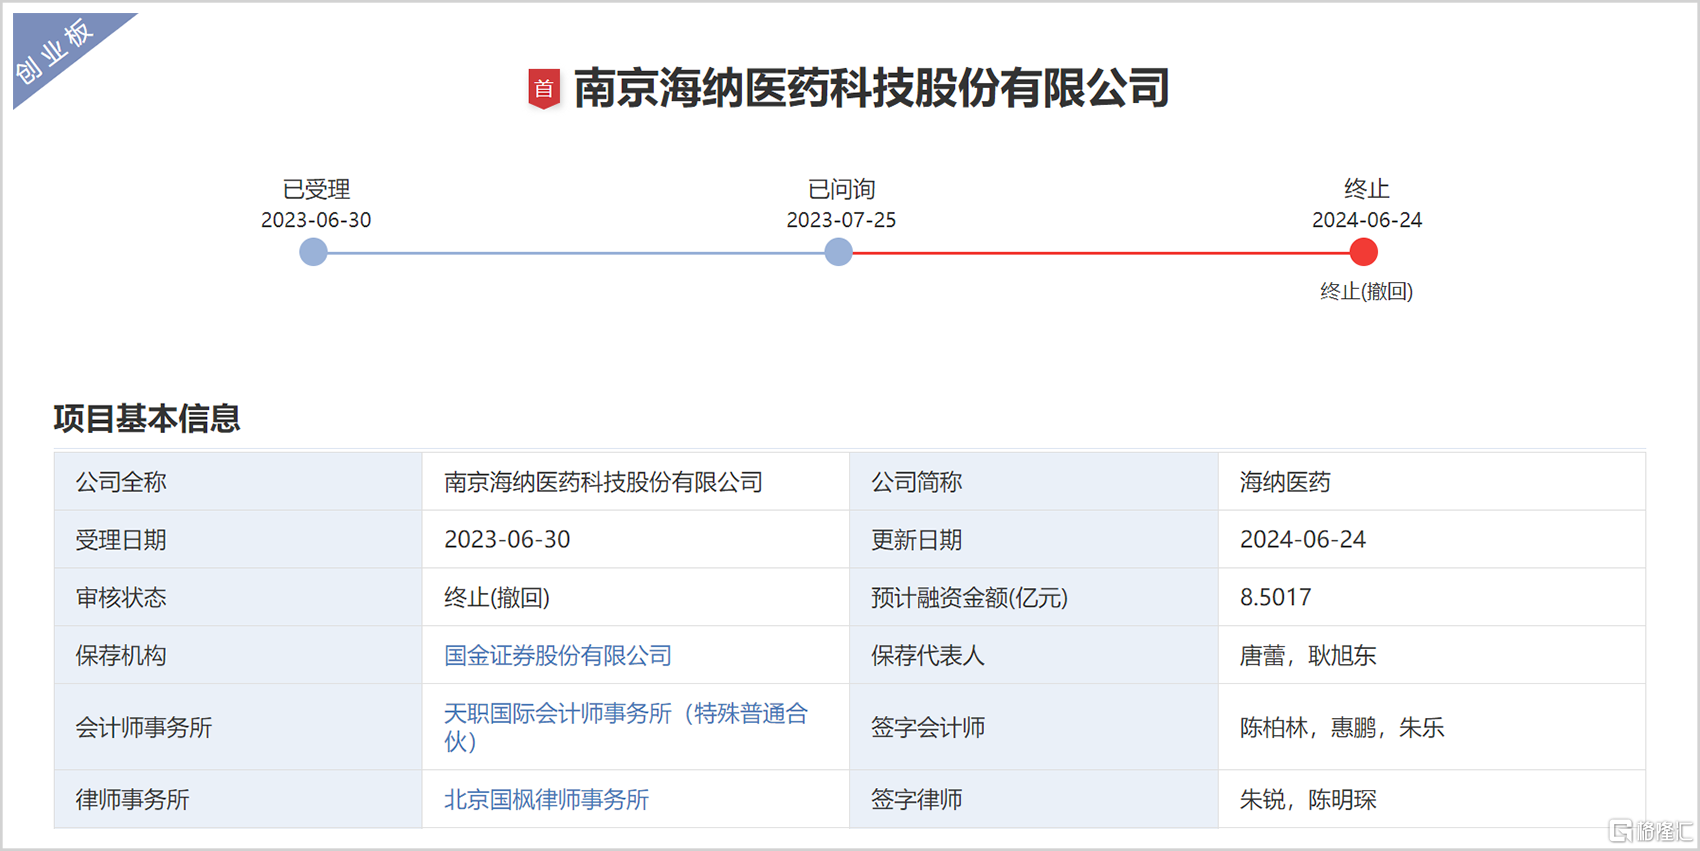Click the company title 南京海纳医药科技股份有限公司 heading
This screenshot has width=1700, height=851.
tap(871, 88)
